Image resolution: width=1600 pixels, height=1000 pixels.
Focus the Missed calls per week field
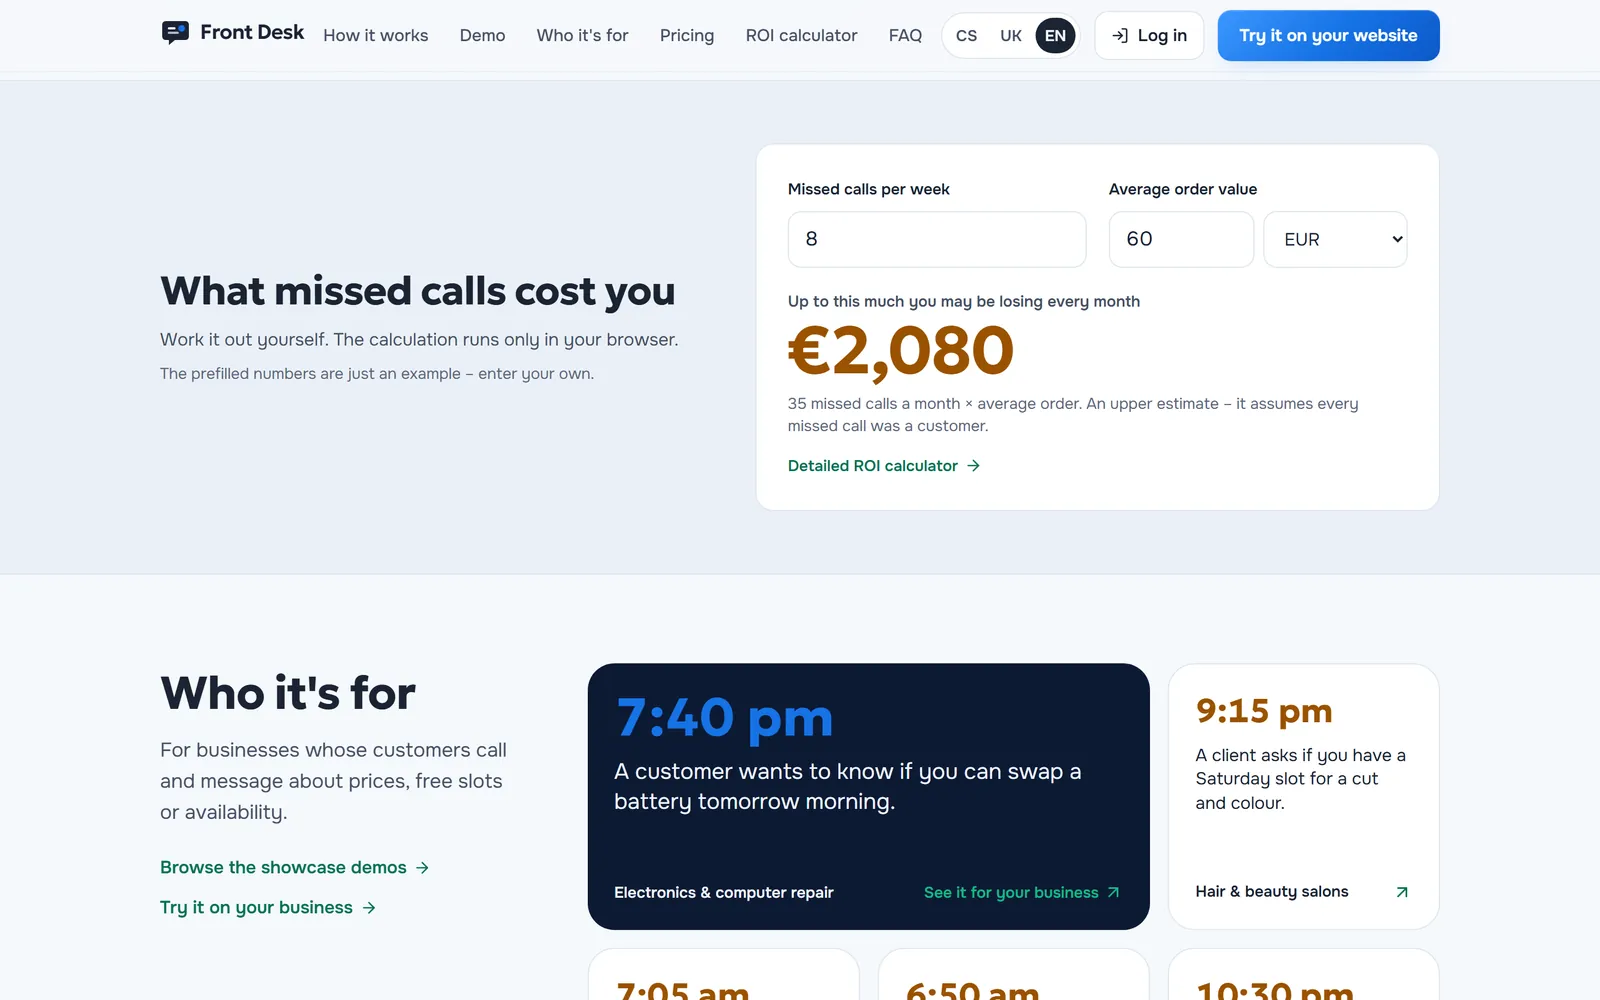tap(937, 239)
